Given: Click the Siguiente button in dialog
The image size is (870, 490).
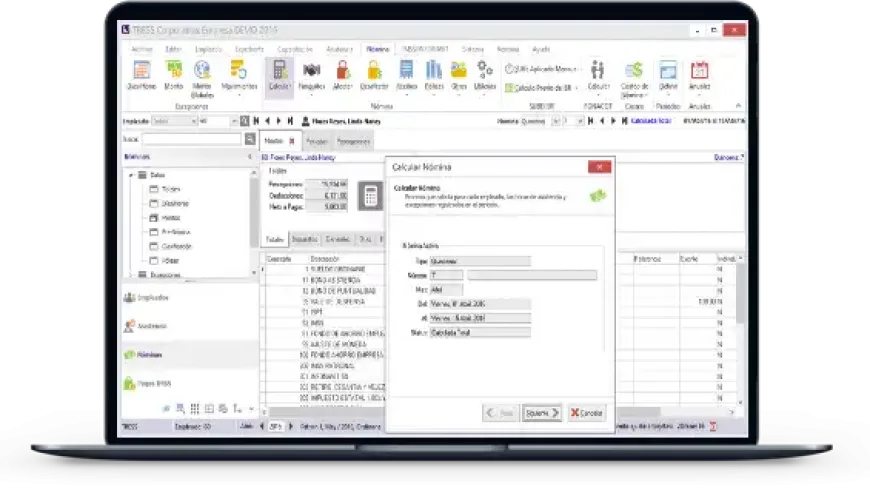Looking at the screenshot, I should coord(542,412).
